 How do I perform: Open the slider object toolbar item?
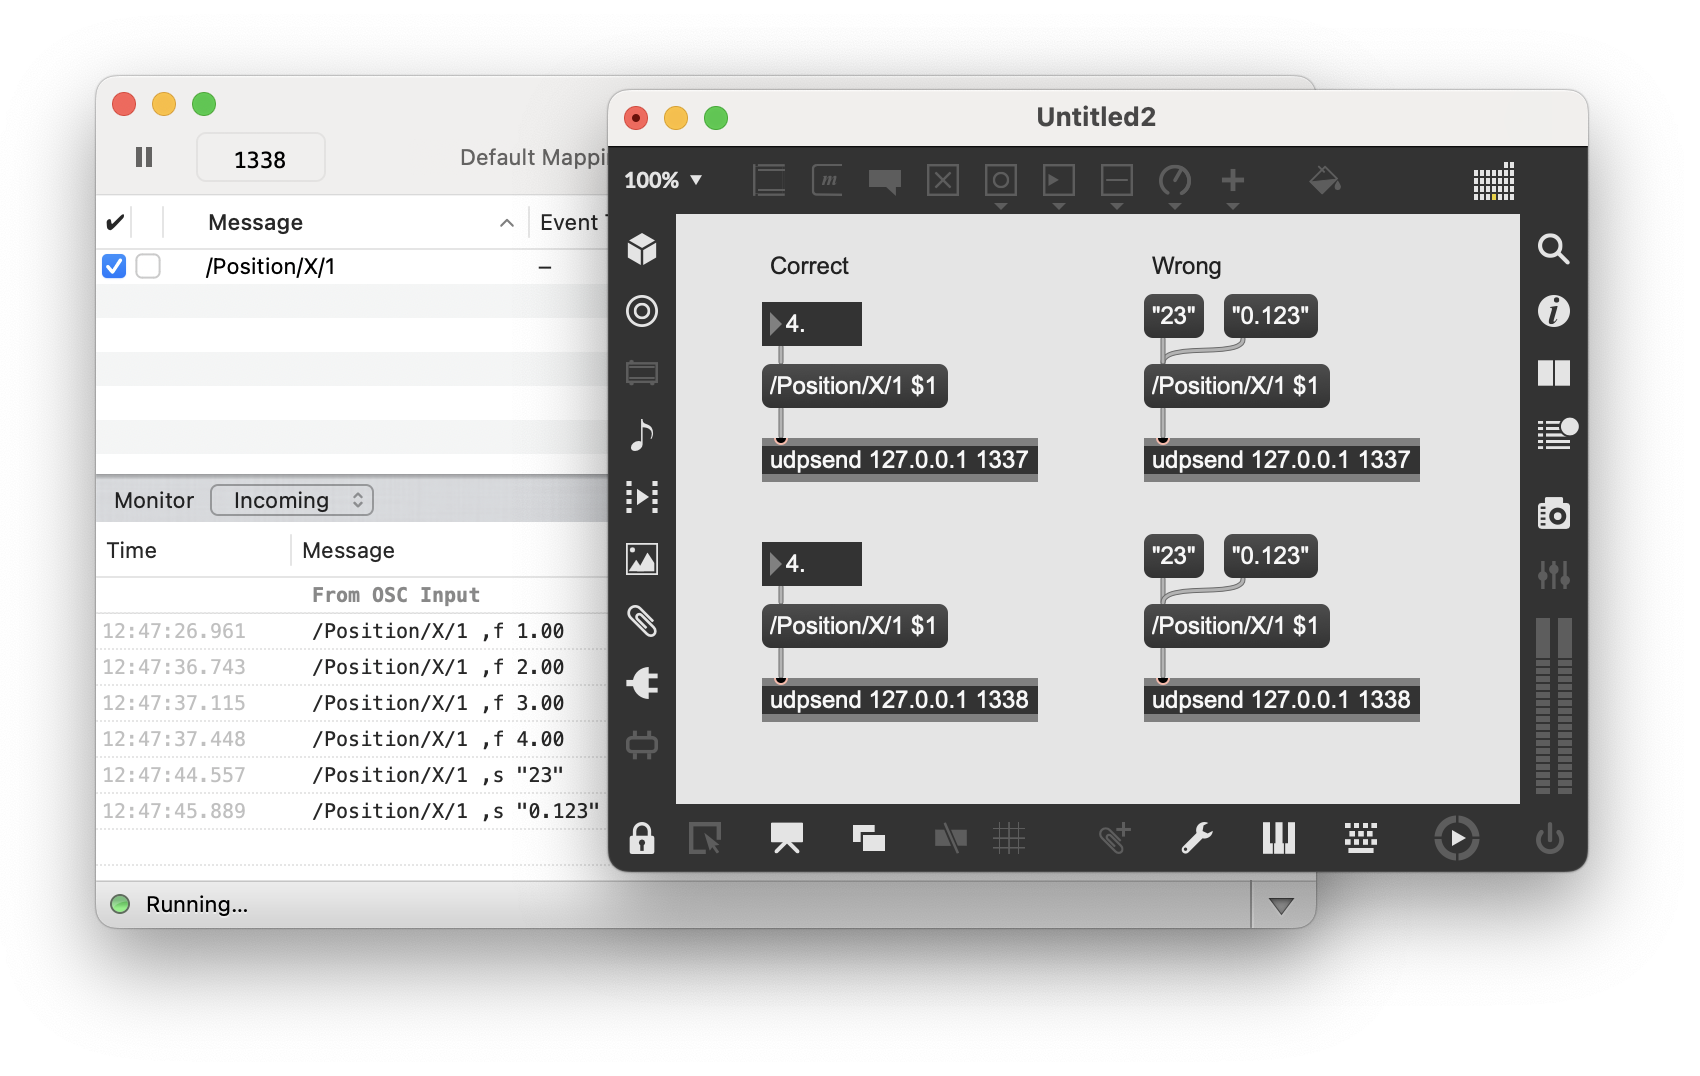1117,181
